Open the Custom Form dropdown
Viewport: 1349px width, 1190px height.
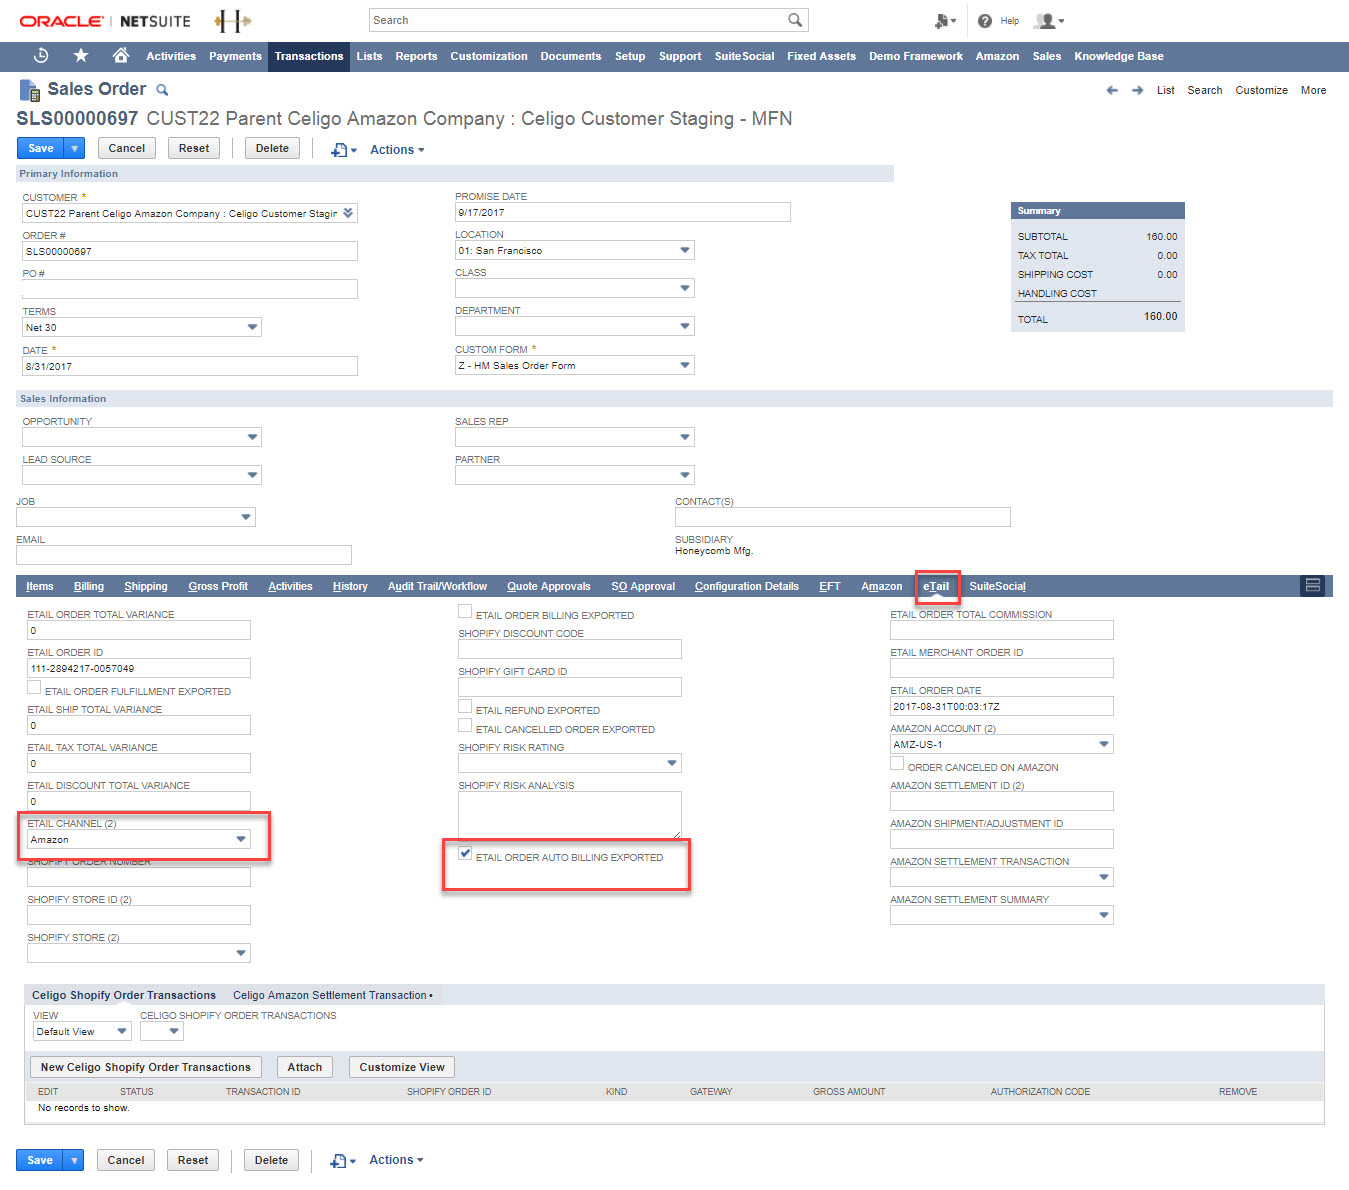point(685,365)
